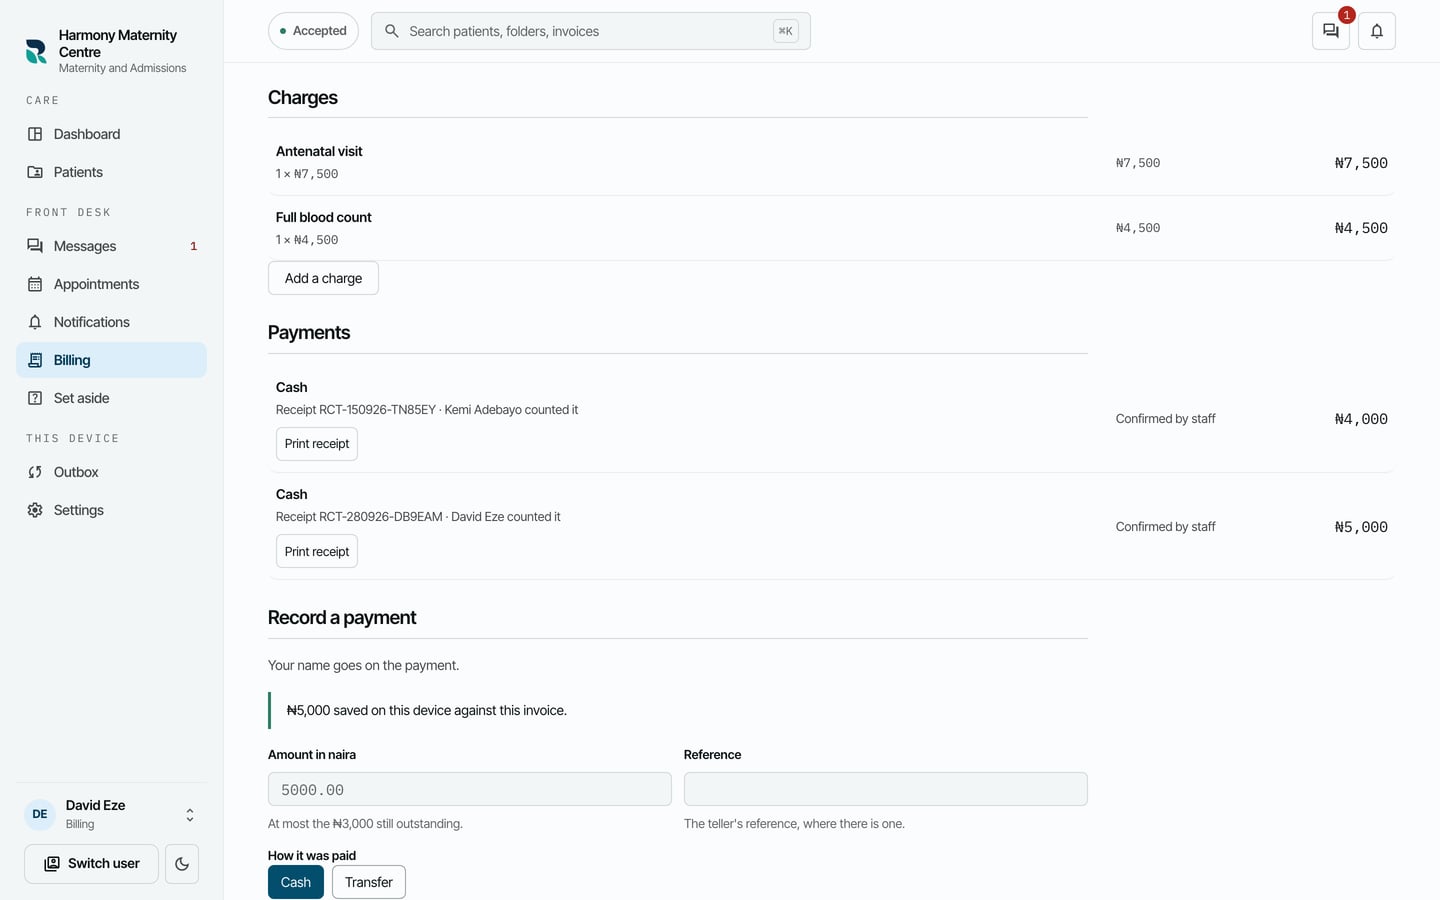Open Settings in the sidebar
Viewport: 1440px width, 900px height.
(x=111, y=510)
